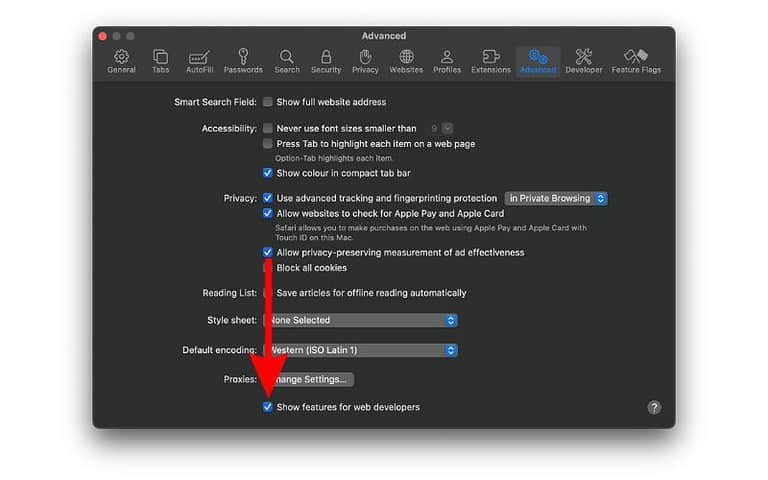Open the Style sheet None Selected dropdown

pyautogui.click(x=360, y=320)
